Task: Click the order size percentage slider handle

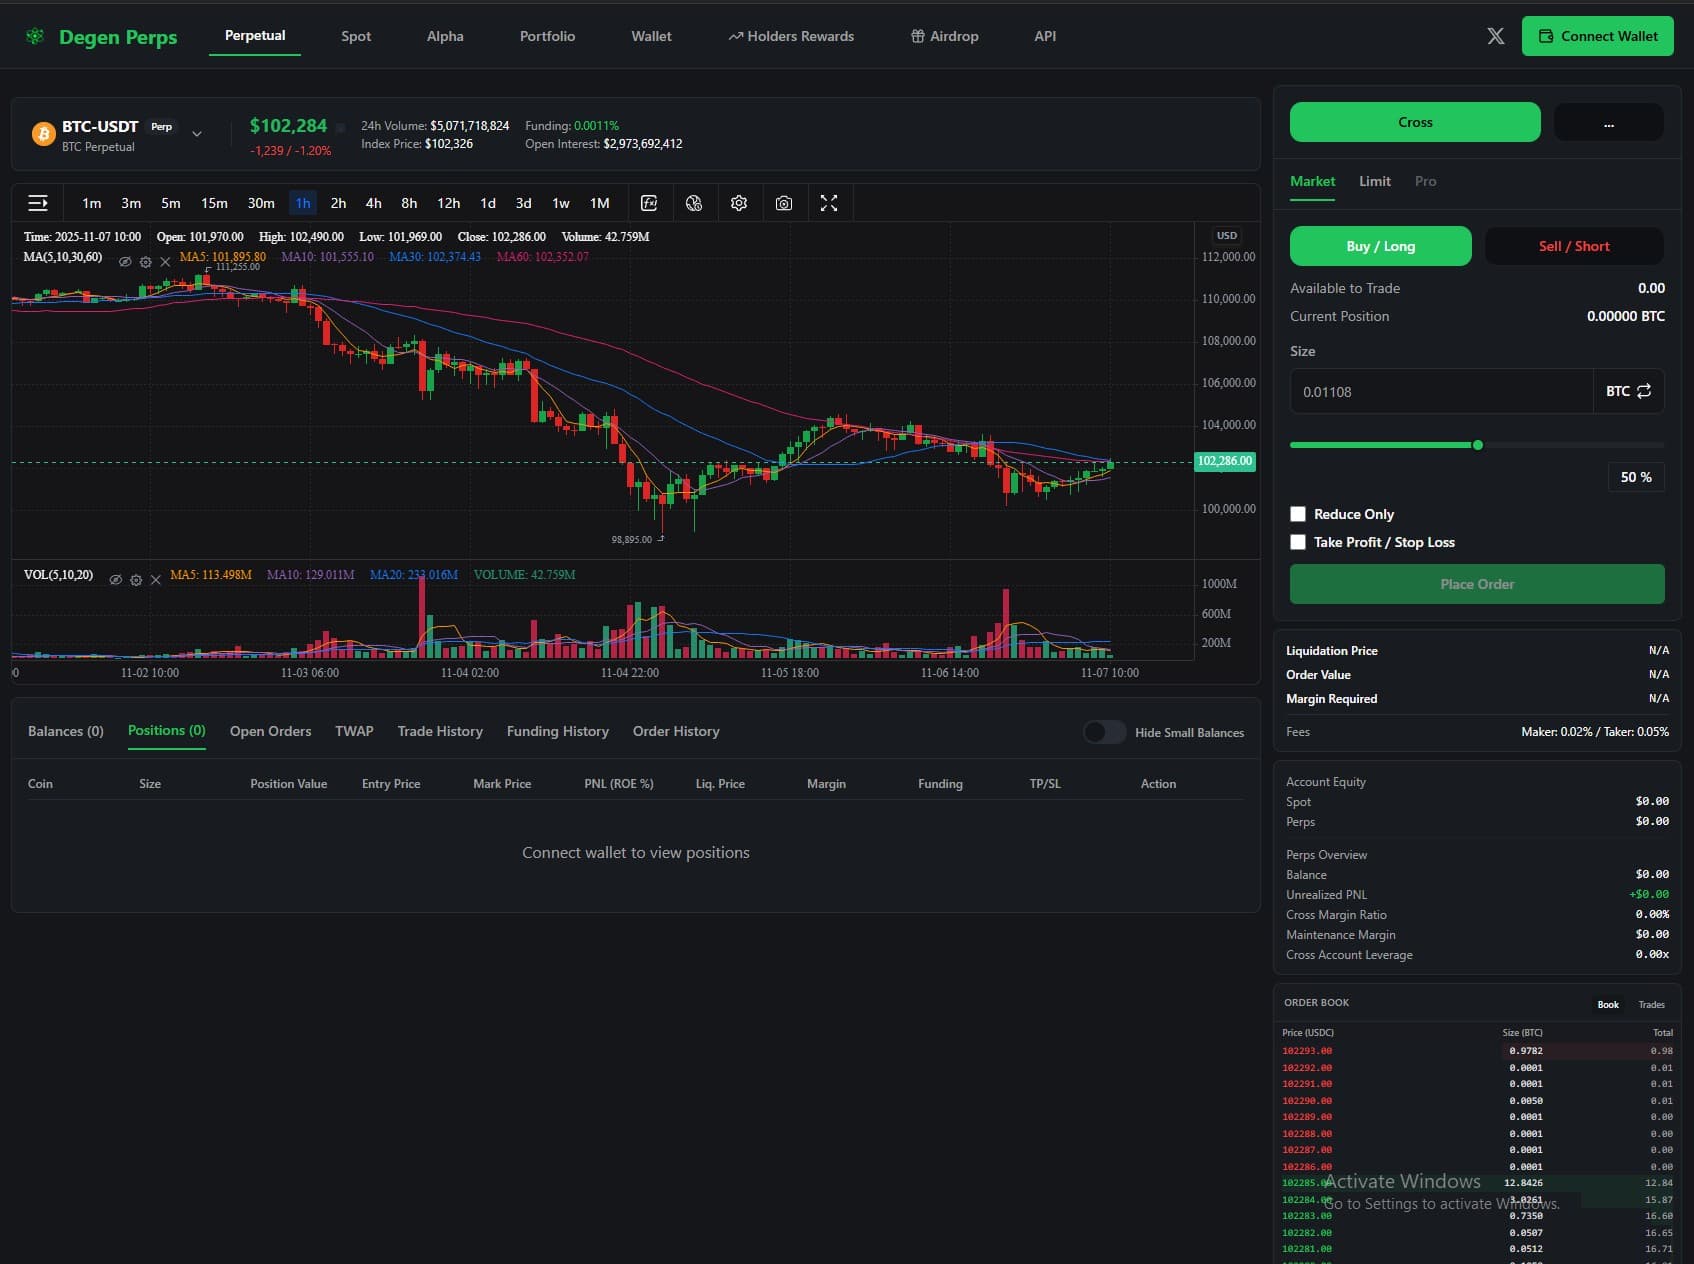Action: click(x=1478, y=445)
